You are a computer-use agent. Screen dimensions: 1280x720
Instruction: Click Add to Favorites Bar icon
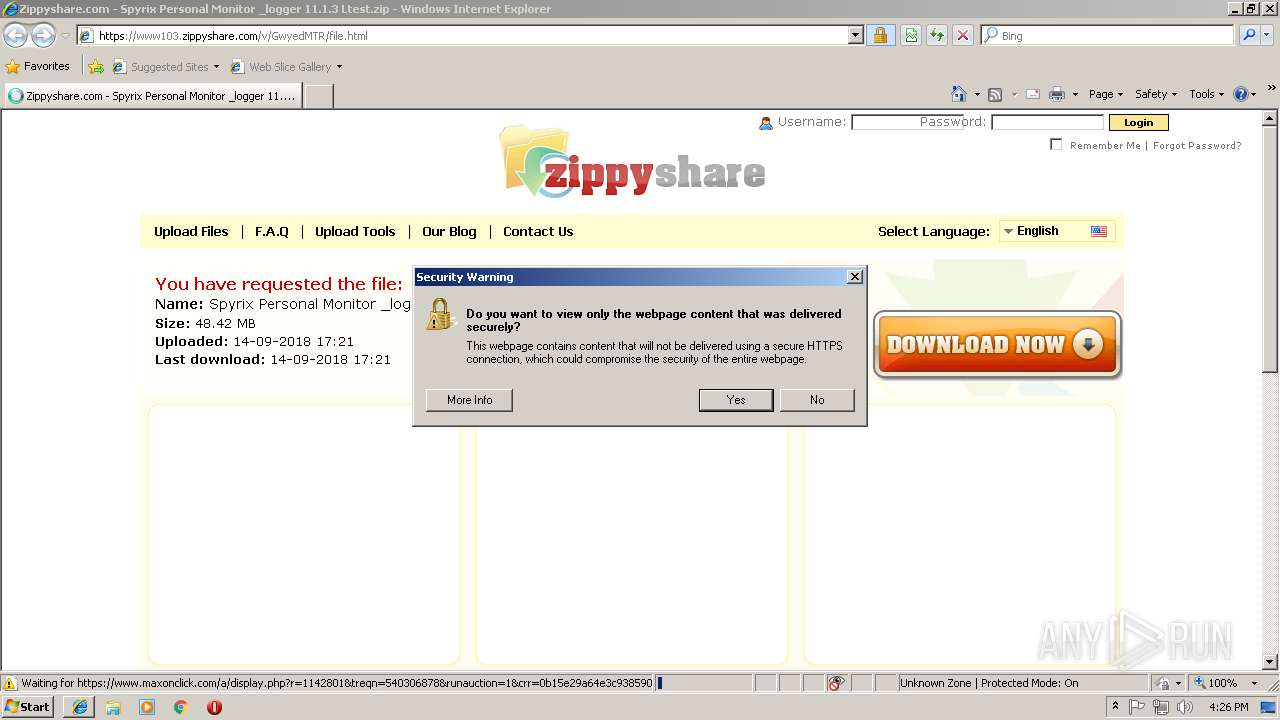pos(96,67)
